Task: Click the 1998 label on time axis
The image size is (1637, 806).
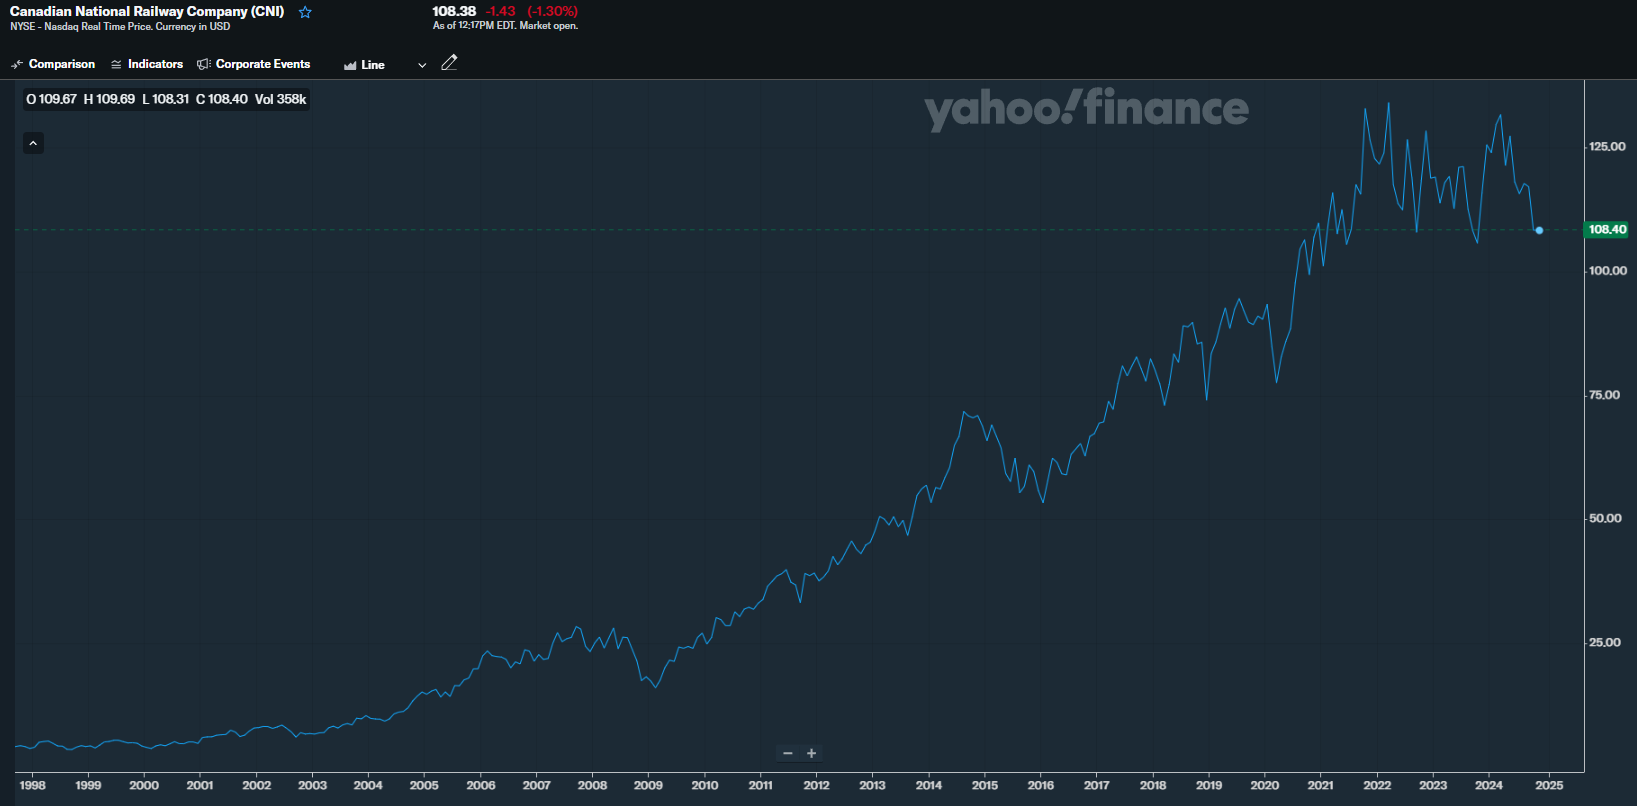Action: pos(32,785)
